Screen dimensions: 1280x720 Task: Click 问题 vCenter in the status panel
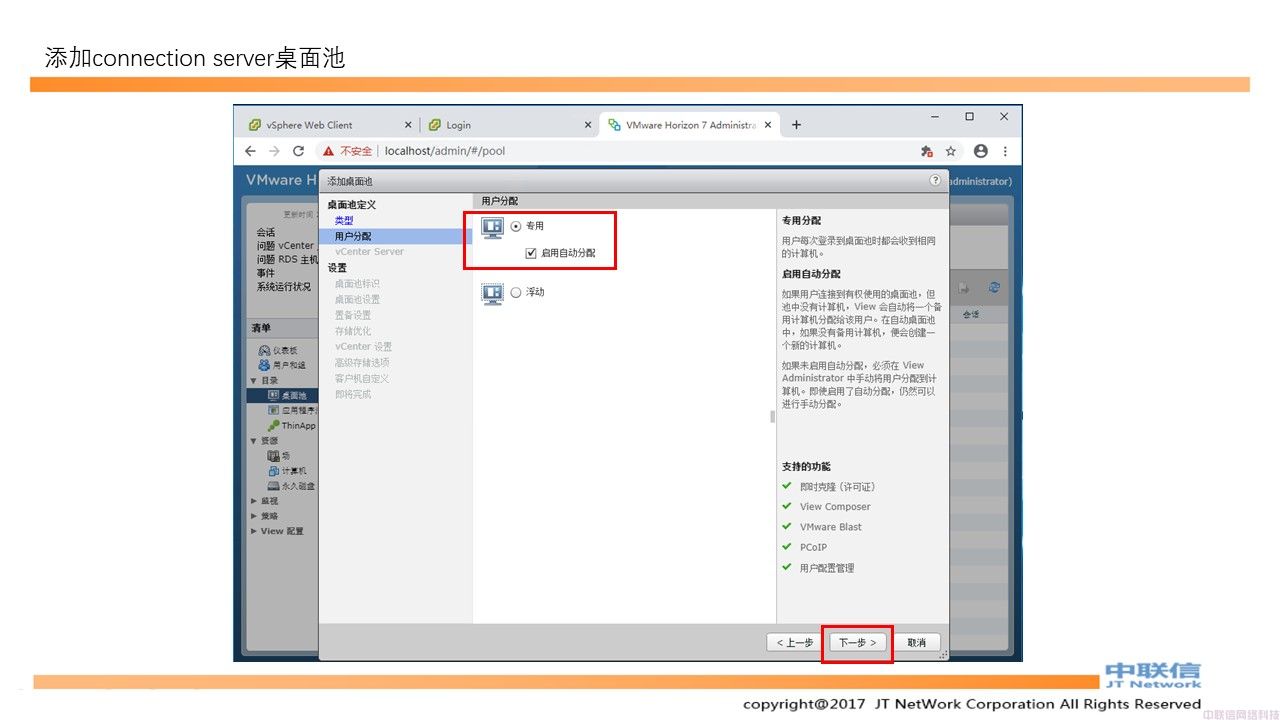click(285, 245)
